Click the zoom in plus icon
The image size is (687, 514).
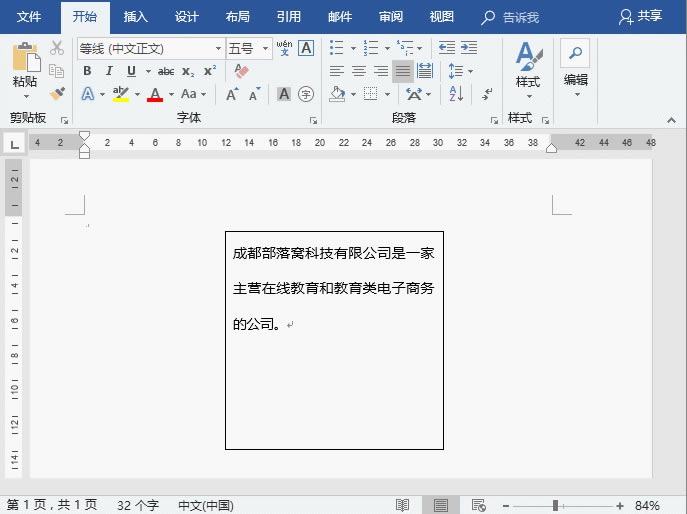620,506
